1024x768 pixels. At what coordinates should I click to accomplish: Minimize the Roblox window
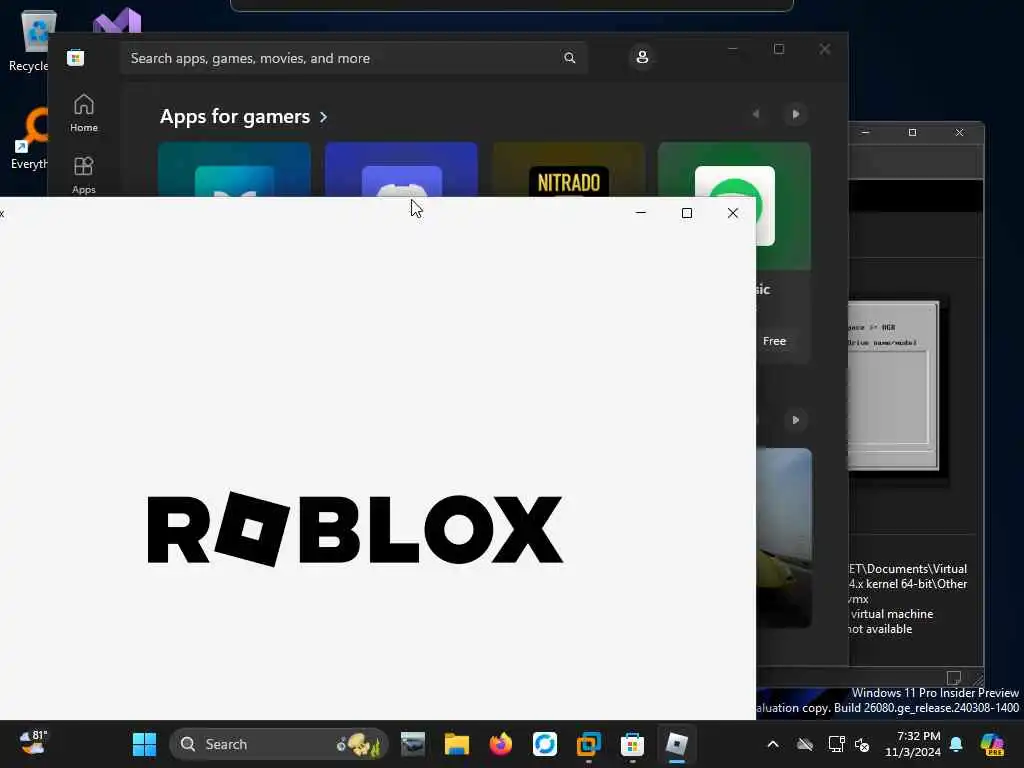pos(641,213)
